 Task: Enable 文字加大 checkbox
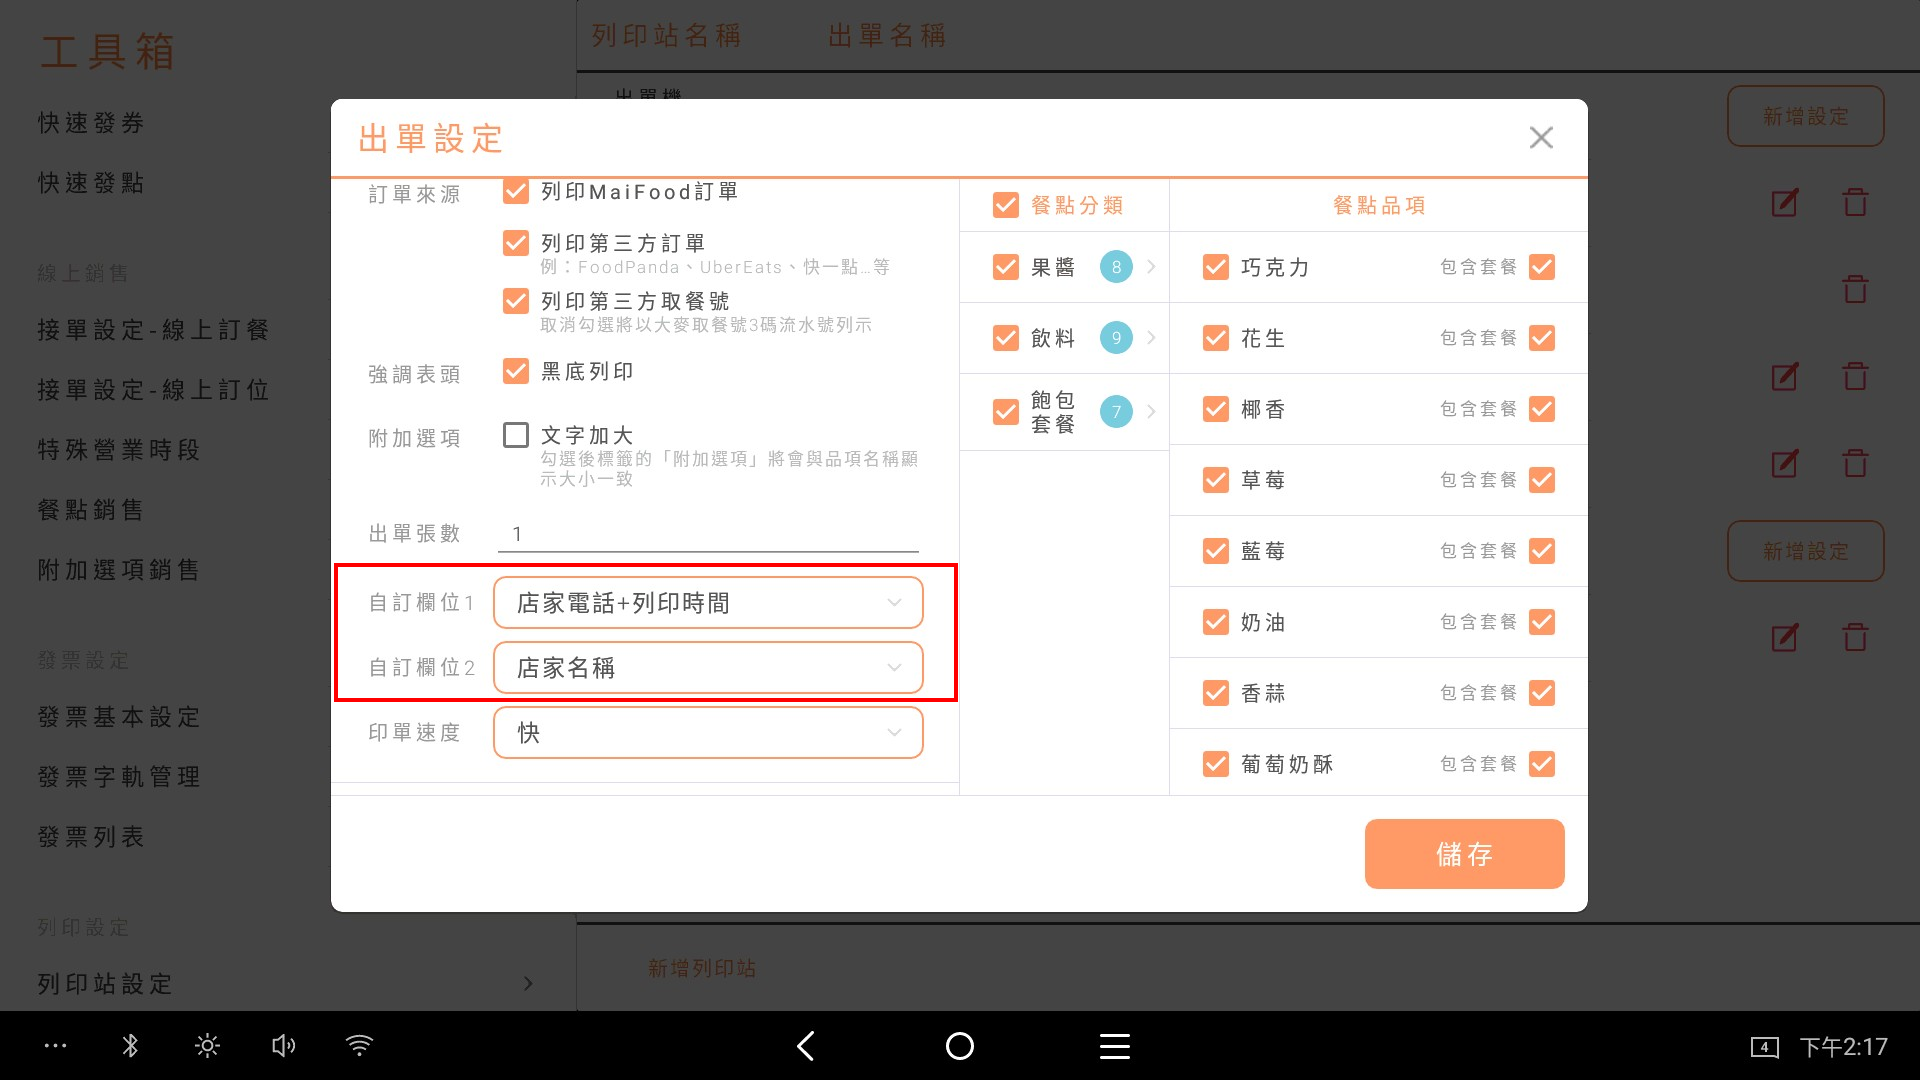point(516,435)
